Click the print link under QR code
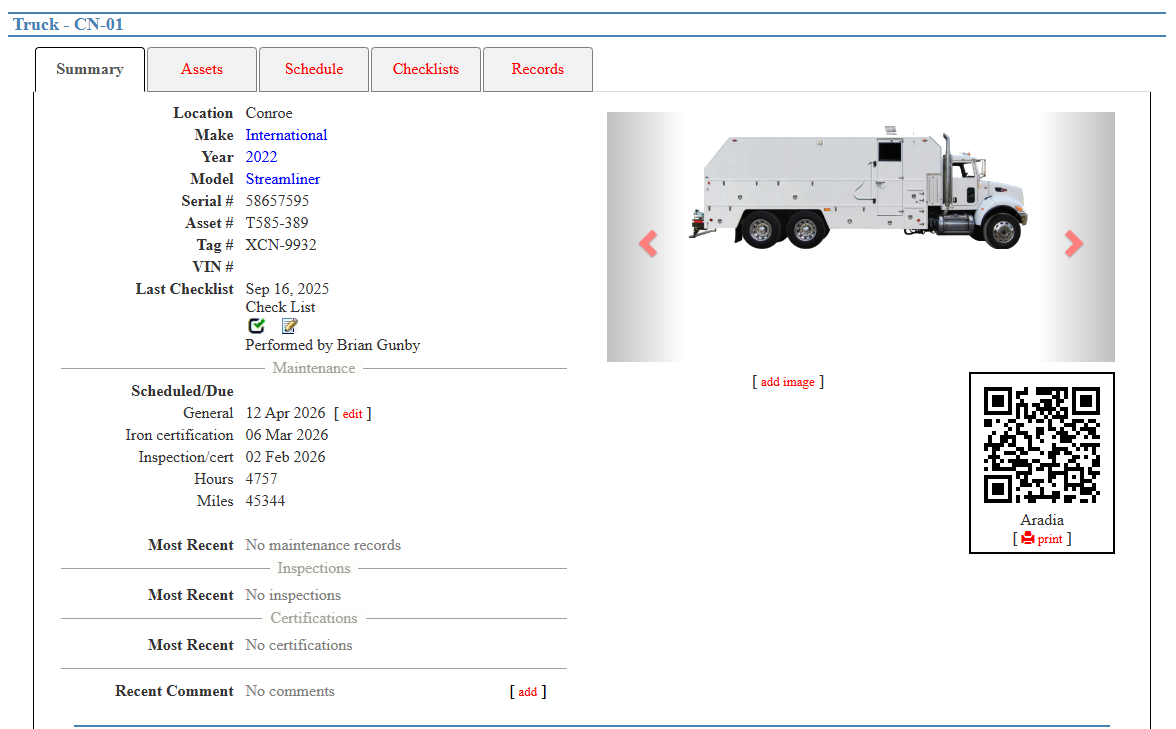Screen dimensions: 1176x729 click(x=1050, y=539)
